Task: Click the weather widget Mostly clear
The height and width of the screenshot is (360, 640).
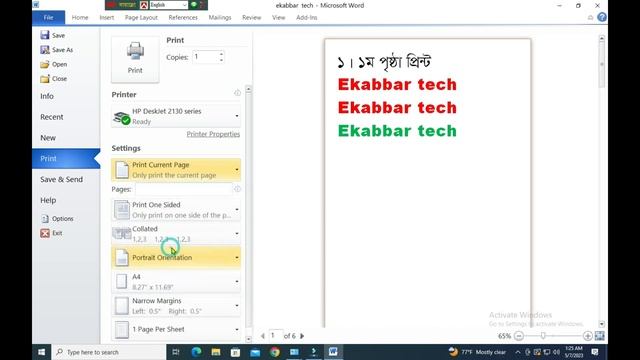Action: click(x=477, y=352)
